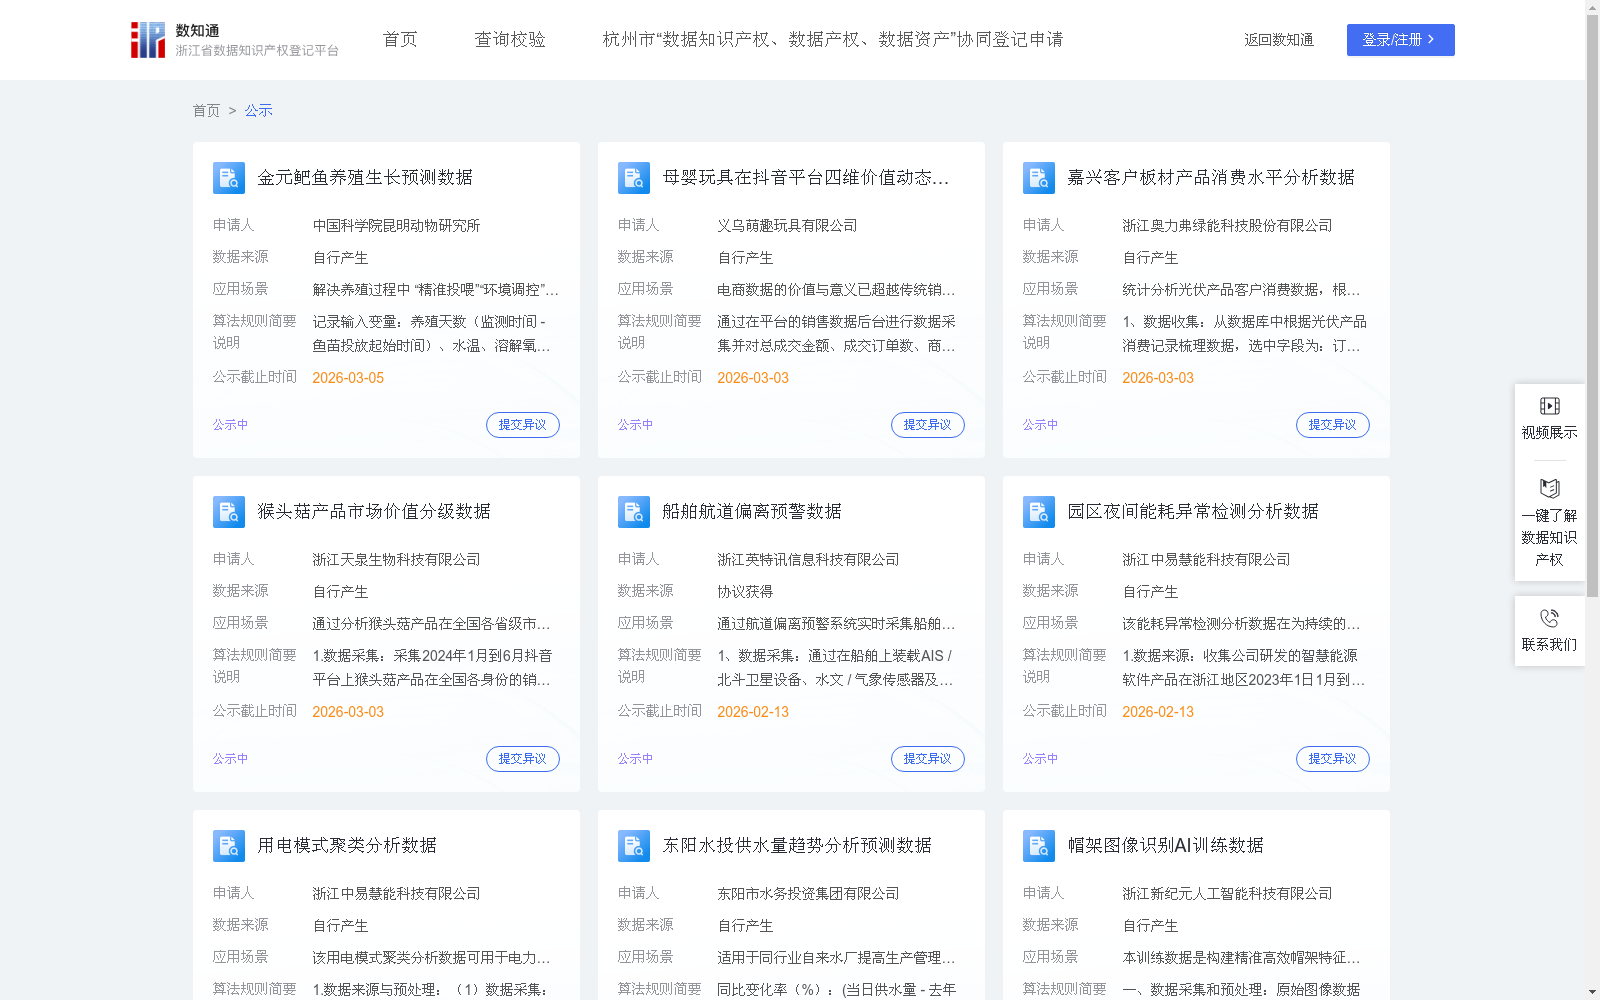Click applicant 浙江奥力弗绿能科技股份有限公司
This screenshot has height=1000, width=1600.
[1227, 226]
